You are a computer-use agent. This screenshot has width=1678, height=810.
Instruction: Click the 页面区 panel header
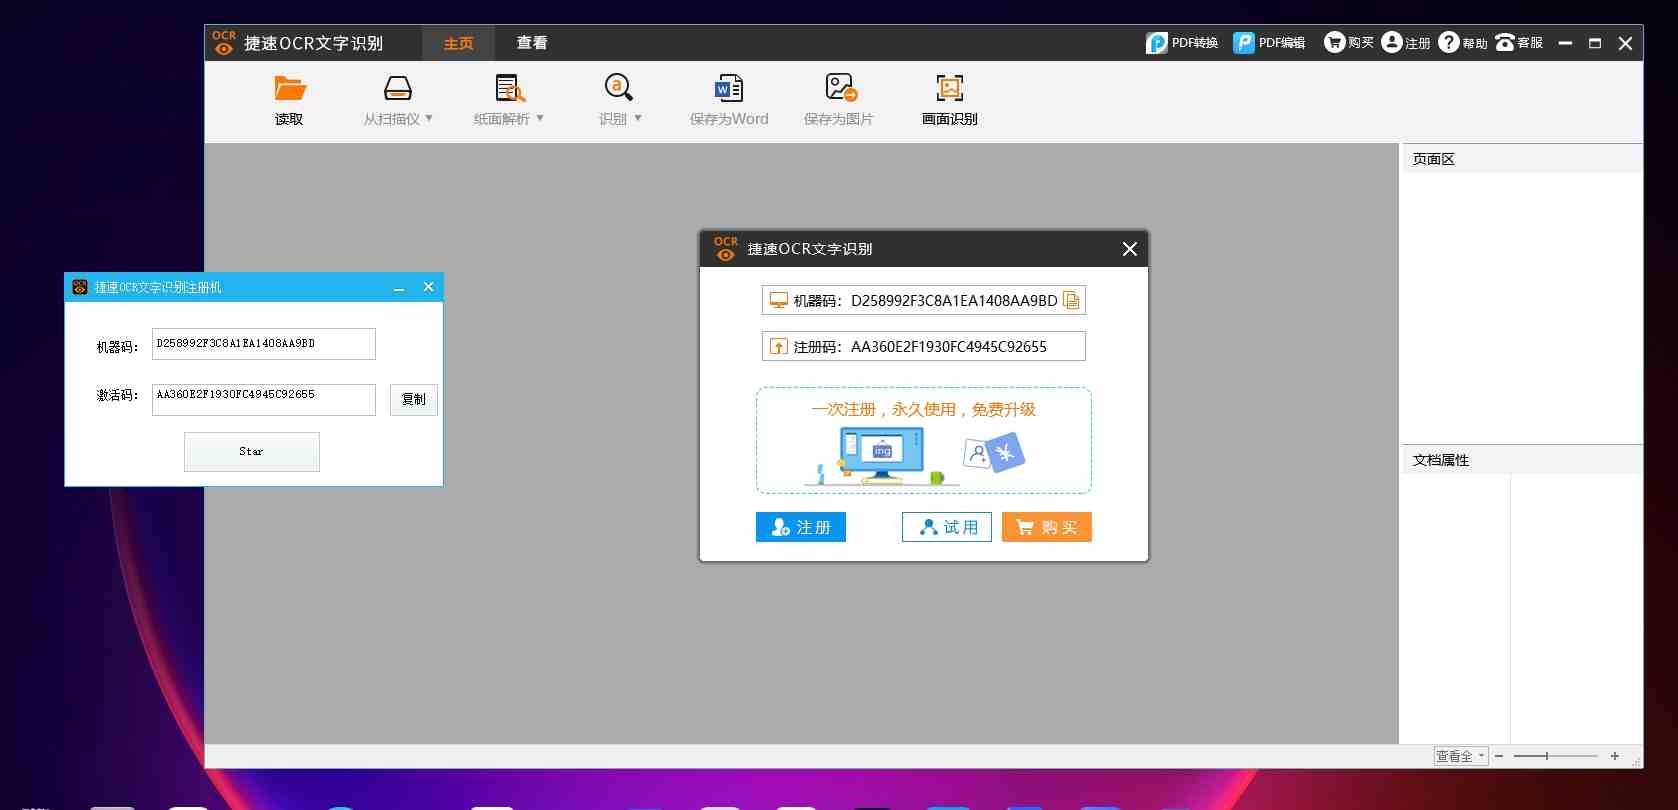coord(1522,159)
